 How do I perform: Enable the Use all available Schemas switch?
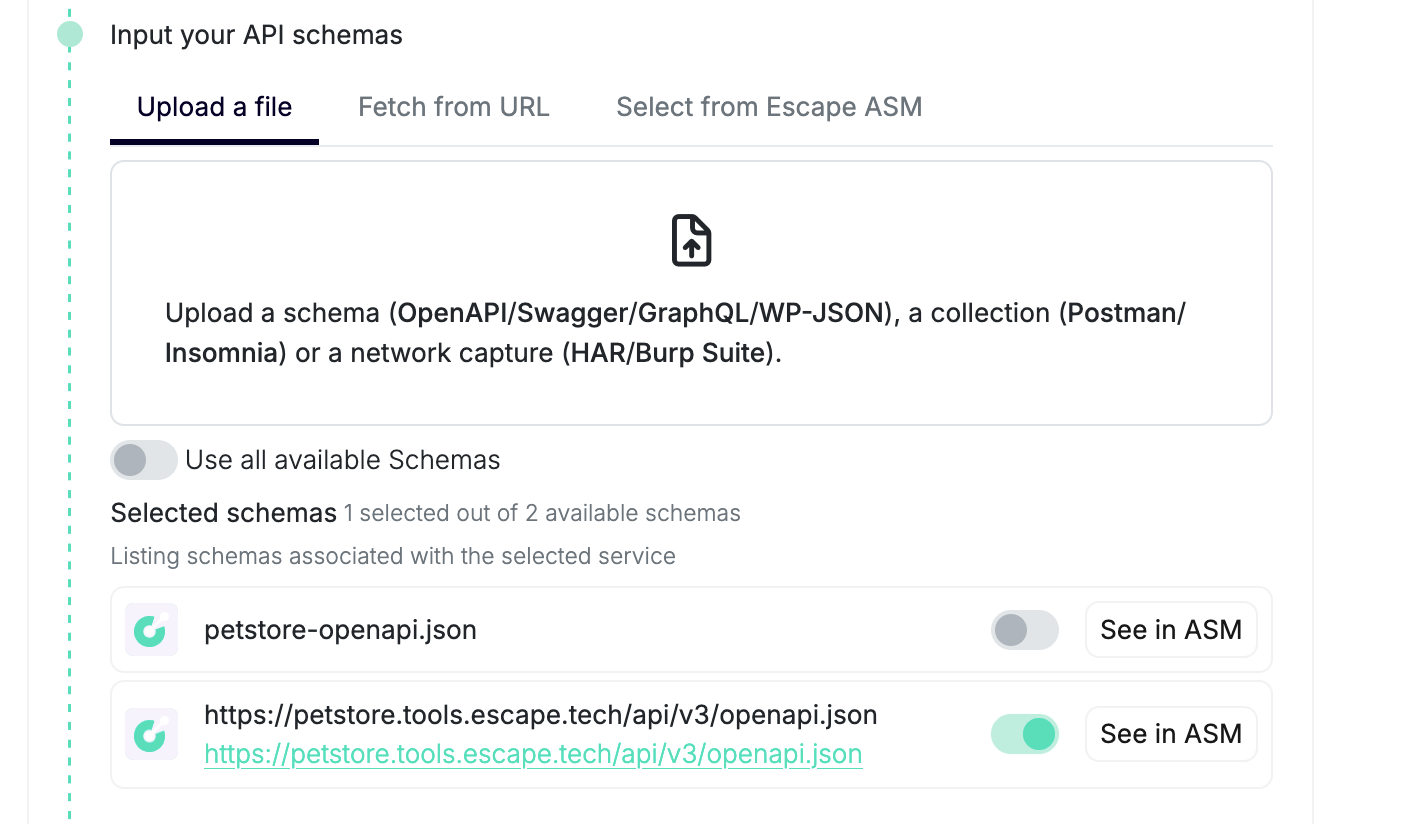(x=143, y=460)
